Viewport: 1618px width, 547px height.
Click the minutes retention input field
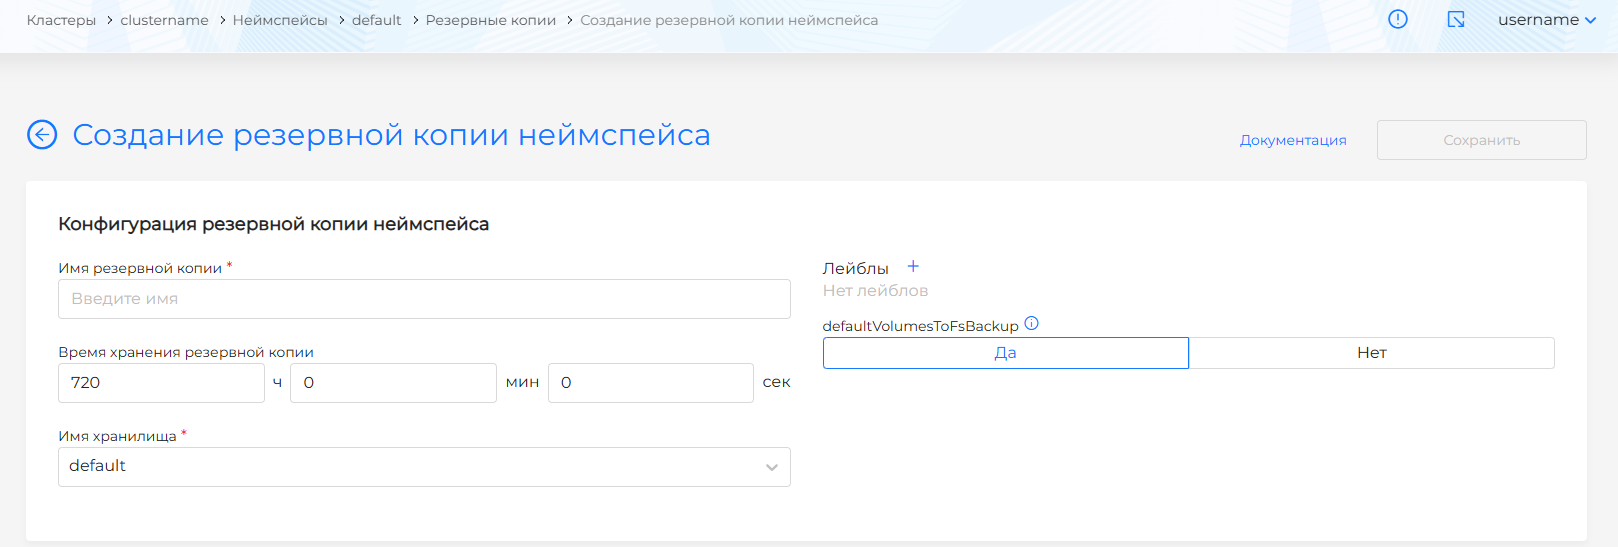click(393, 383)
